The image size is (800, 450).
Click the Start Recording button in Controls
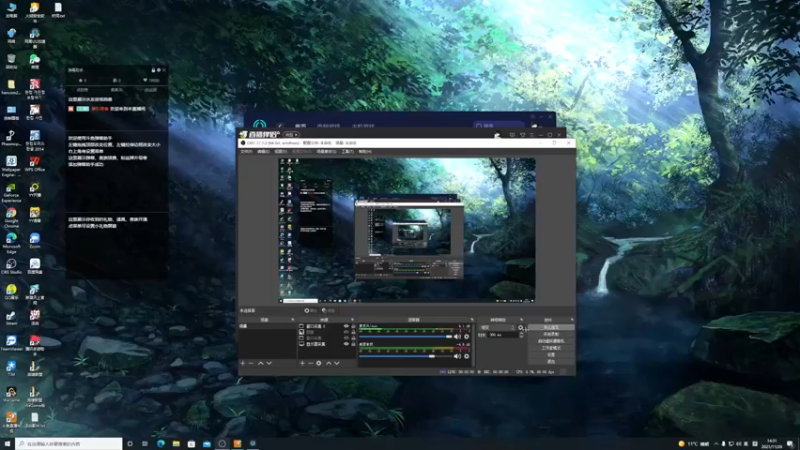pos(551,334)
